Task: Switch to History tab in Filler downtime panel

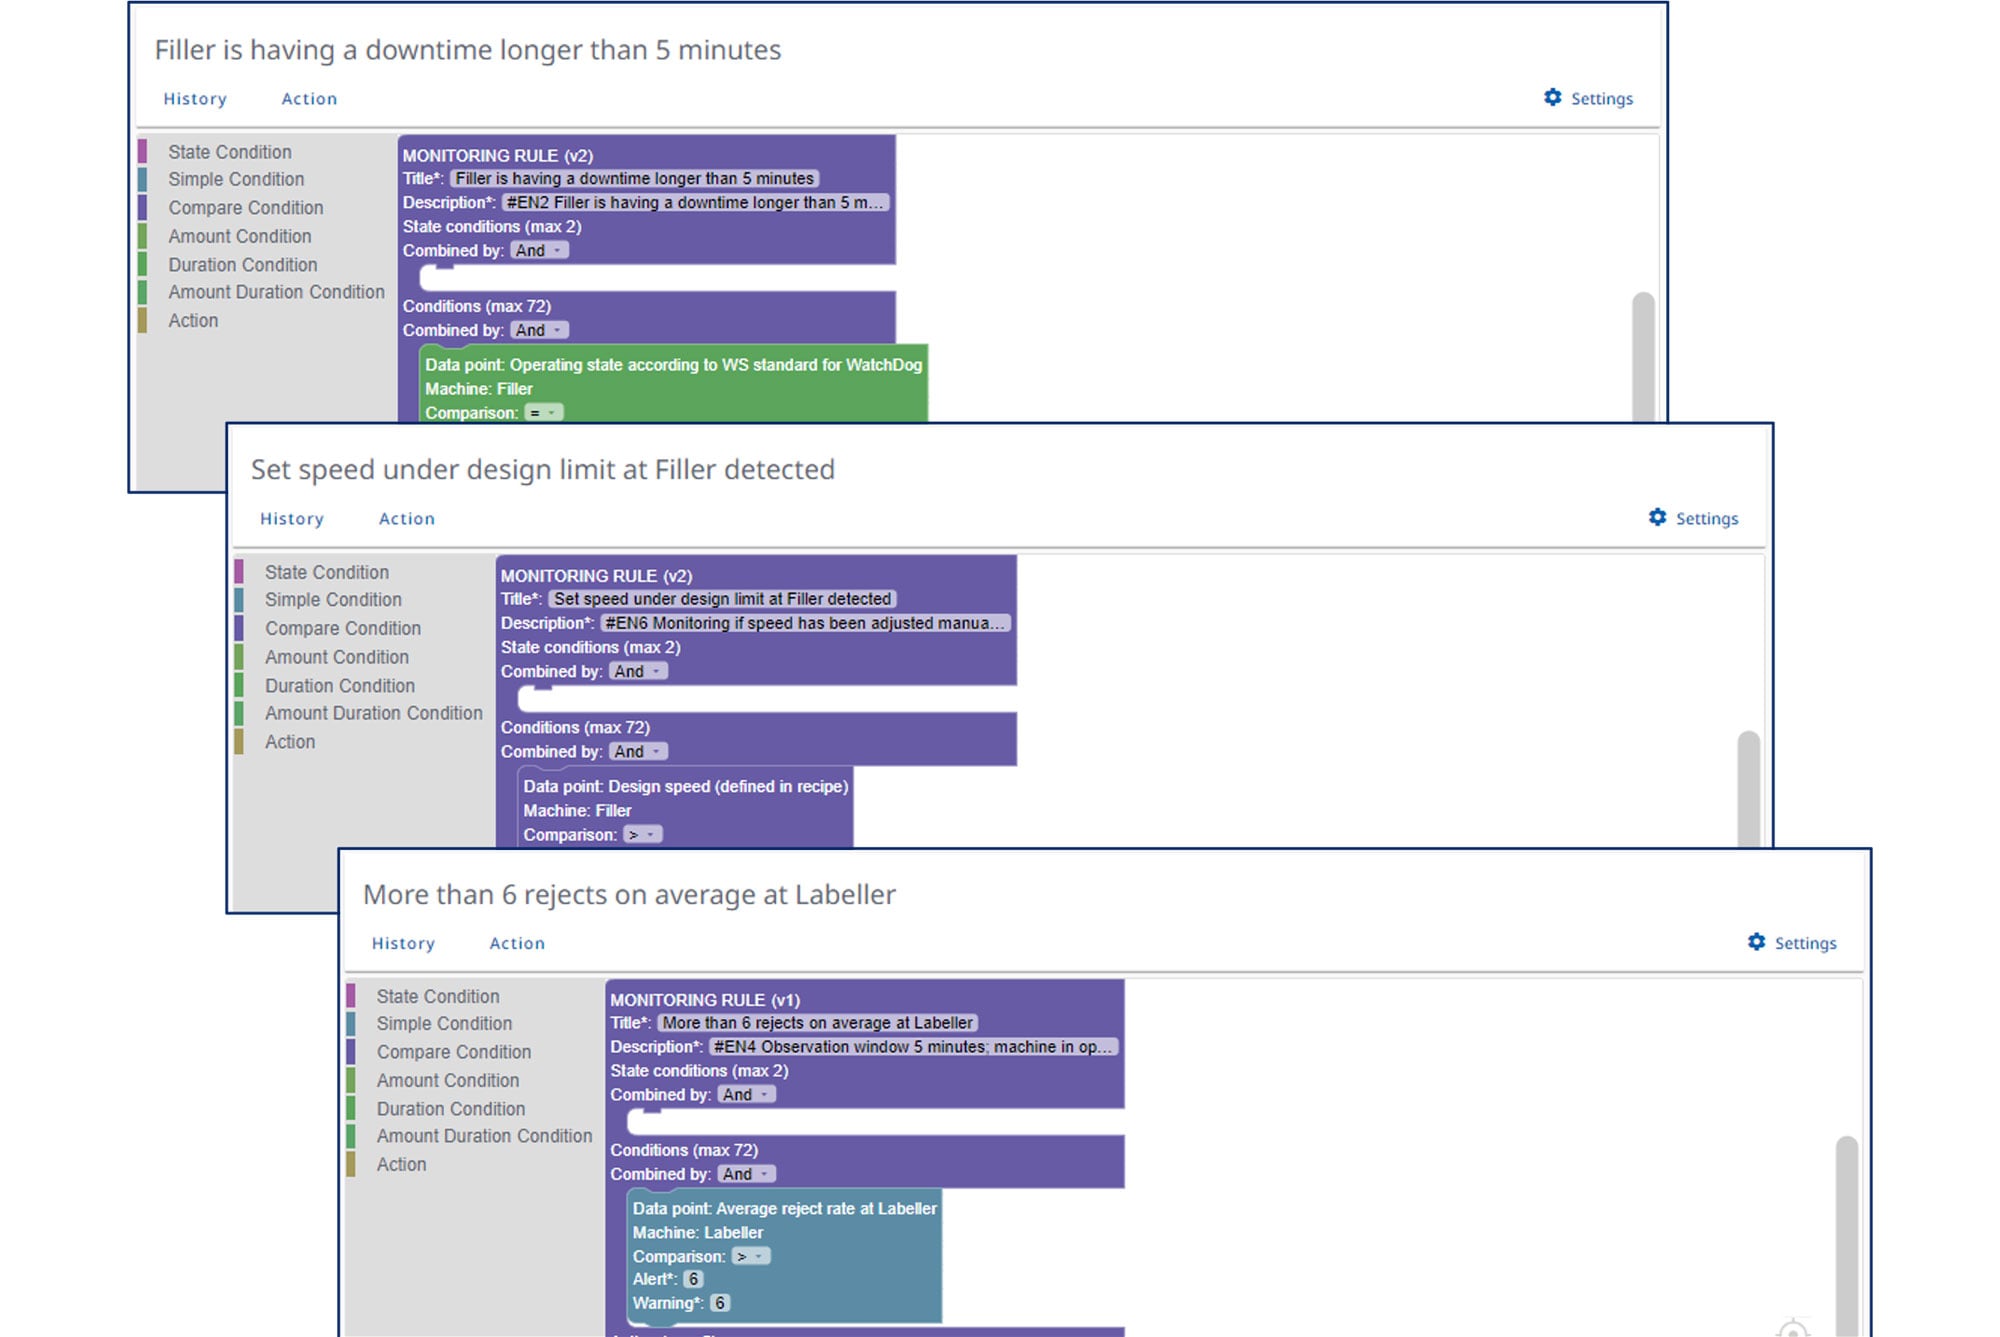Action: click(x=195, y=98)
